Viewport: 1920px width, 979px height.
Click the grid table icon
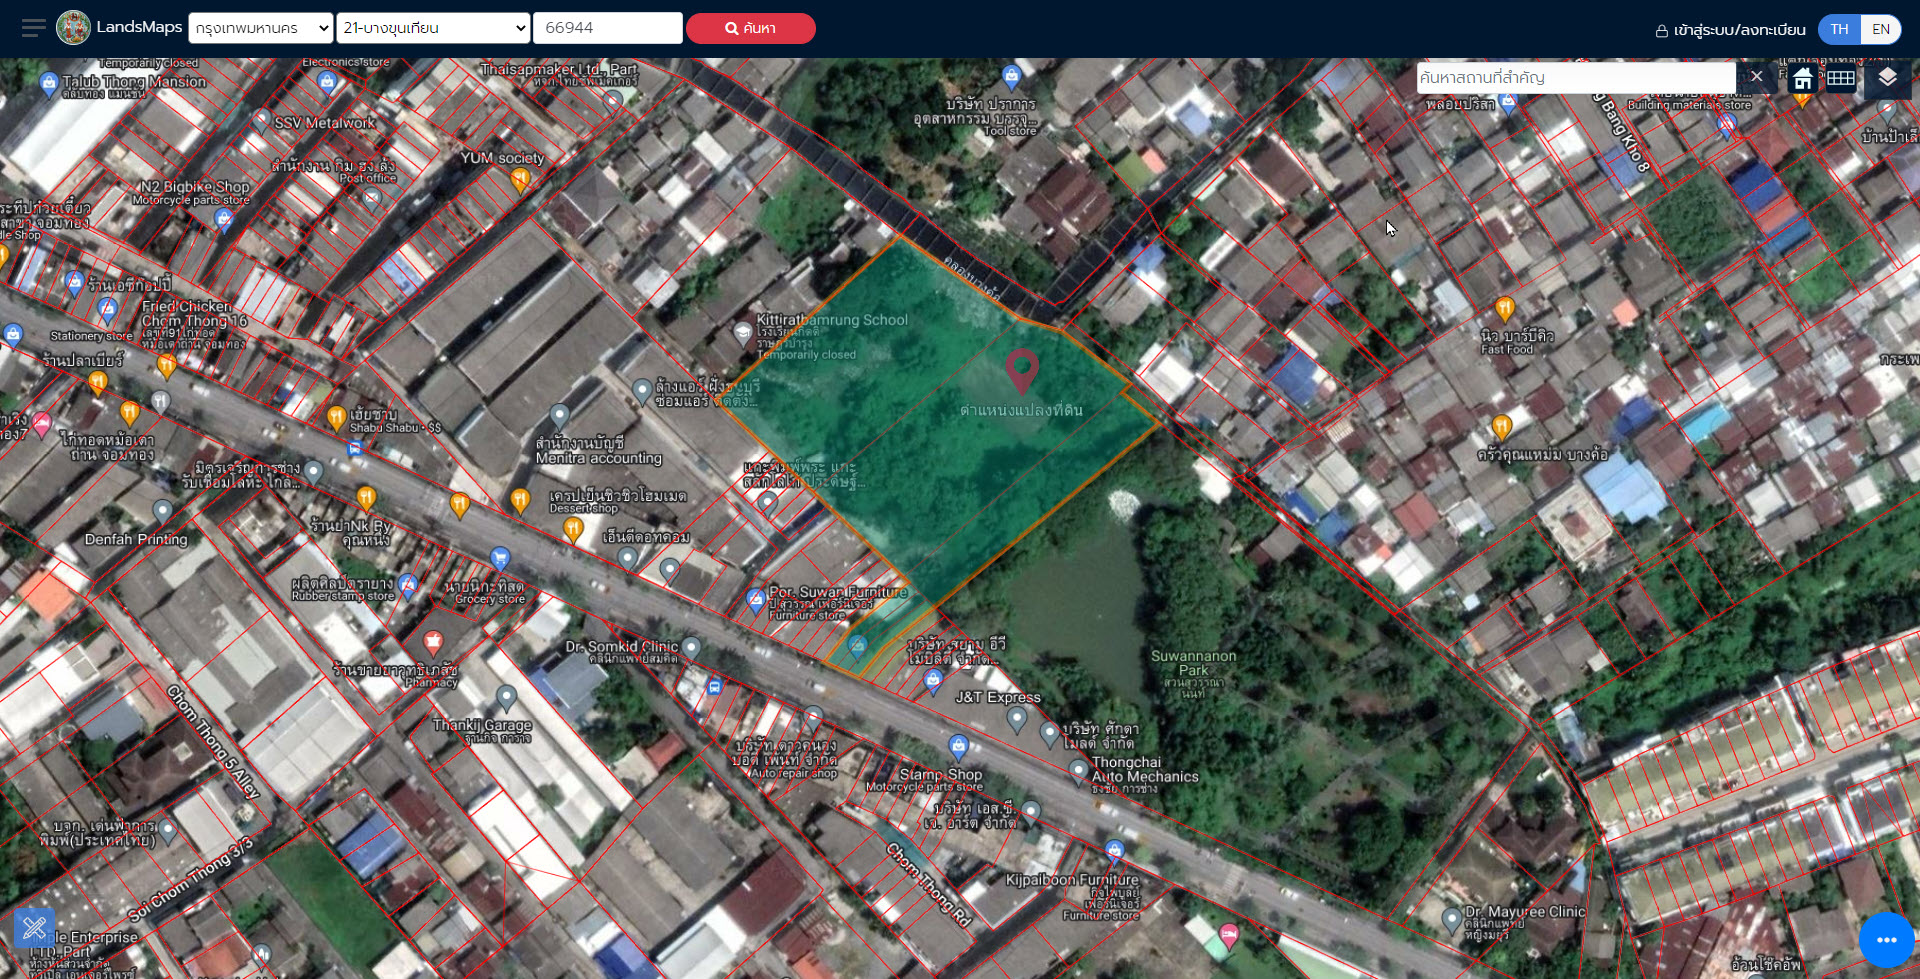1841,78
